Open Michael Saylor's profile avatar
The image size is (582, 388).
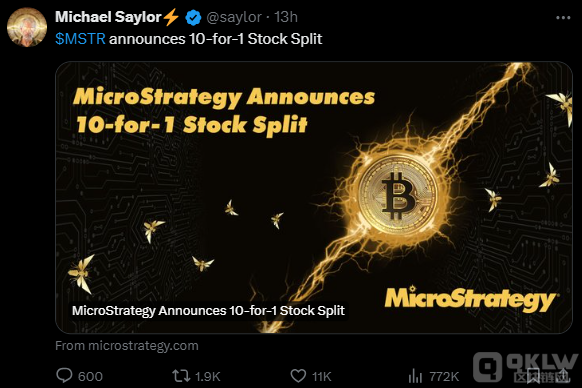[27, 27]
